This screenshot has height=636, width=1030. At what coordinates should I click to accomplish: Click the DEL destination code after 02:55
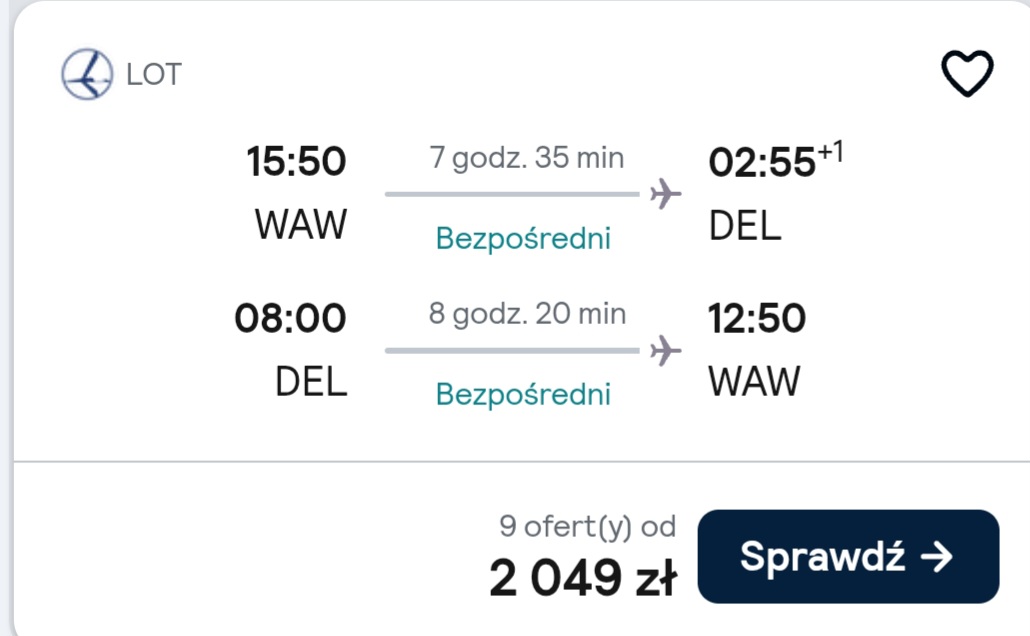click(x=745, y=225)
